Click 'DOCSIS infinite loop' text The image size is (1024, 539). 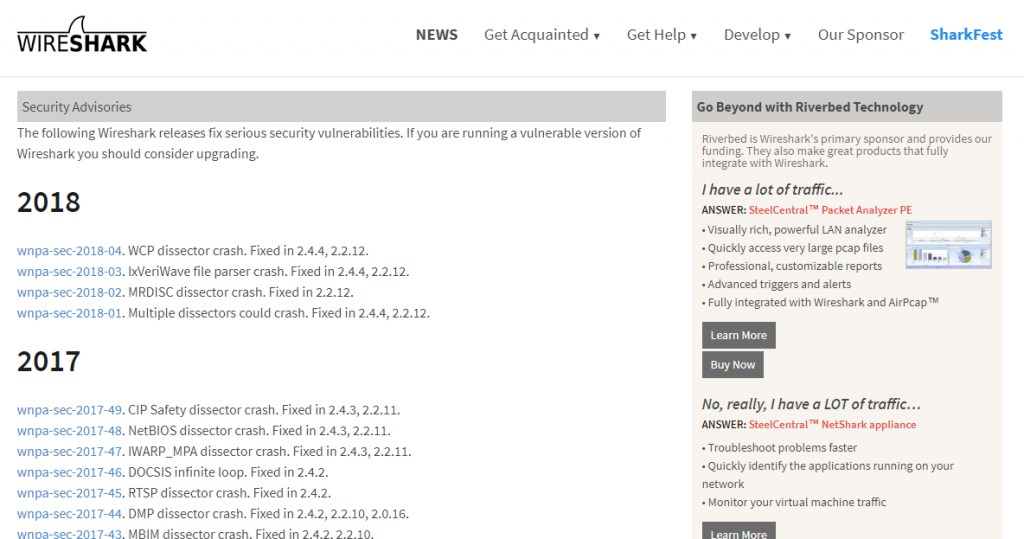(x=185, y=472)
